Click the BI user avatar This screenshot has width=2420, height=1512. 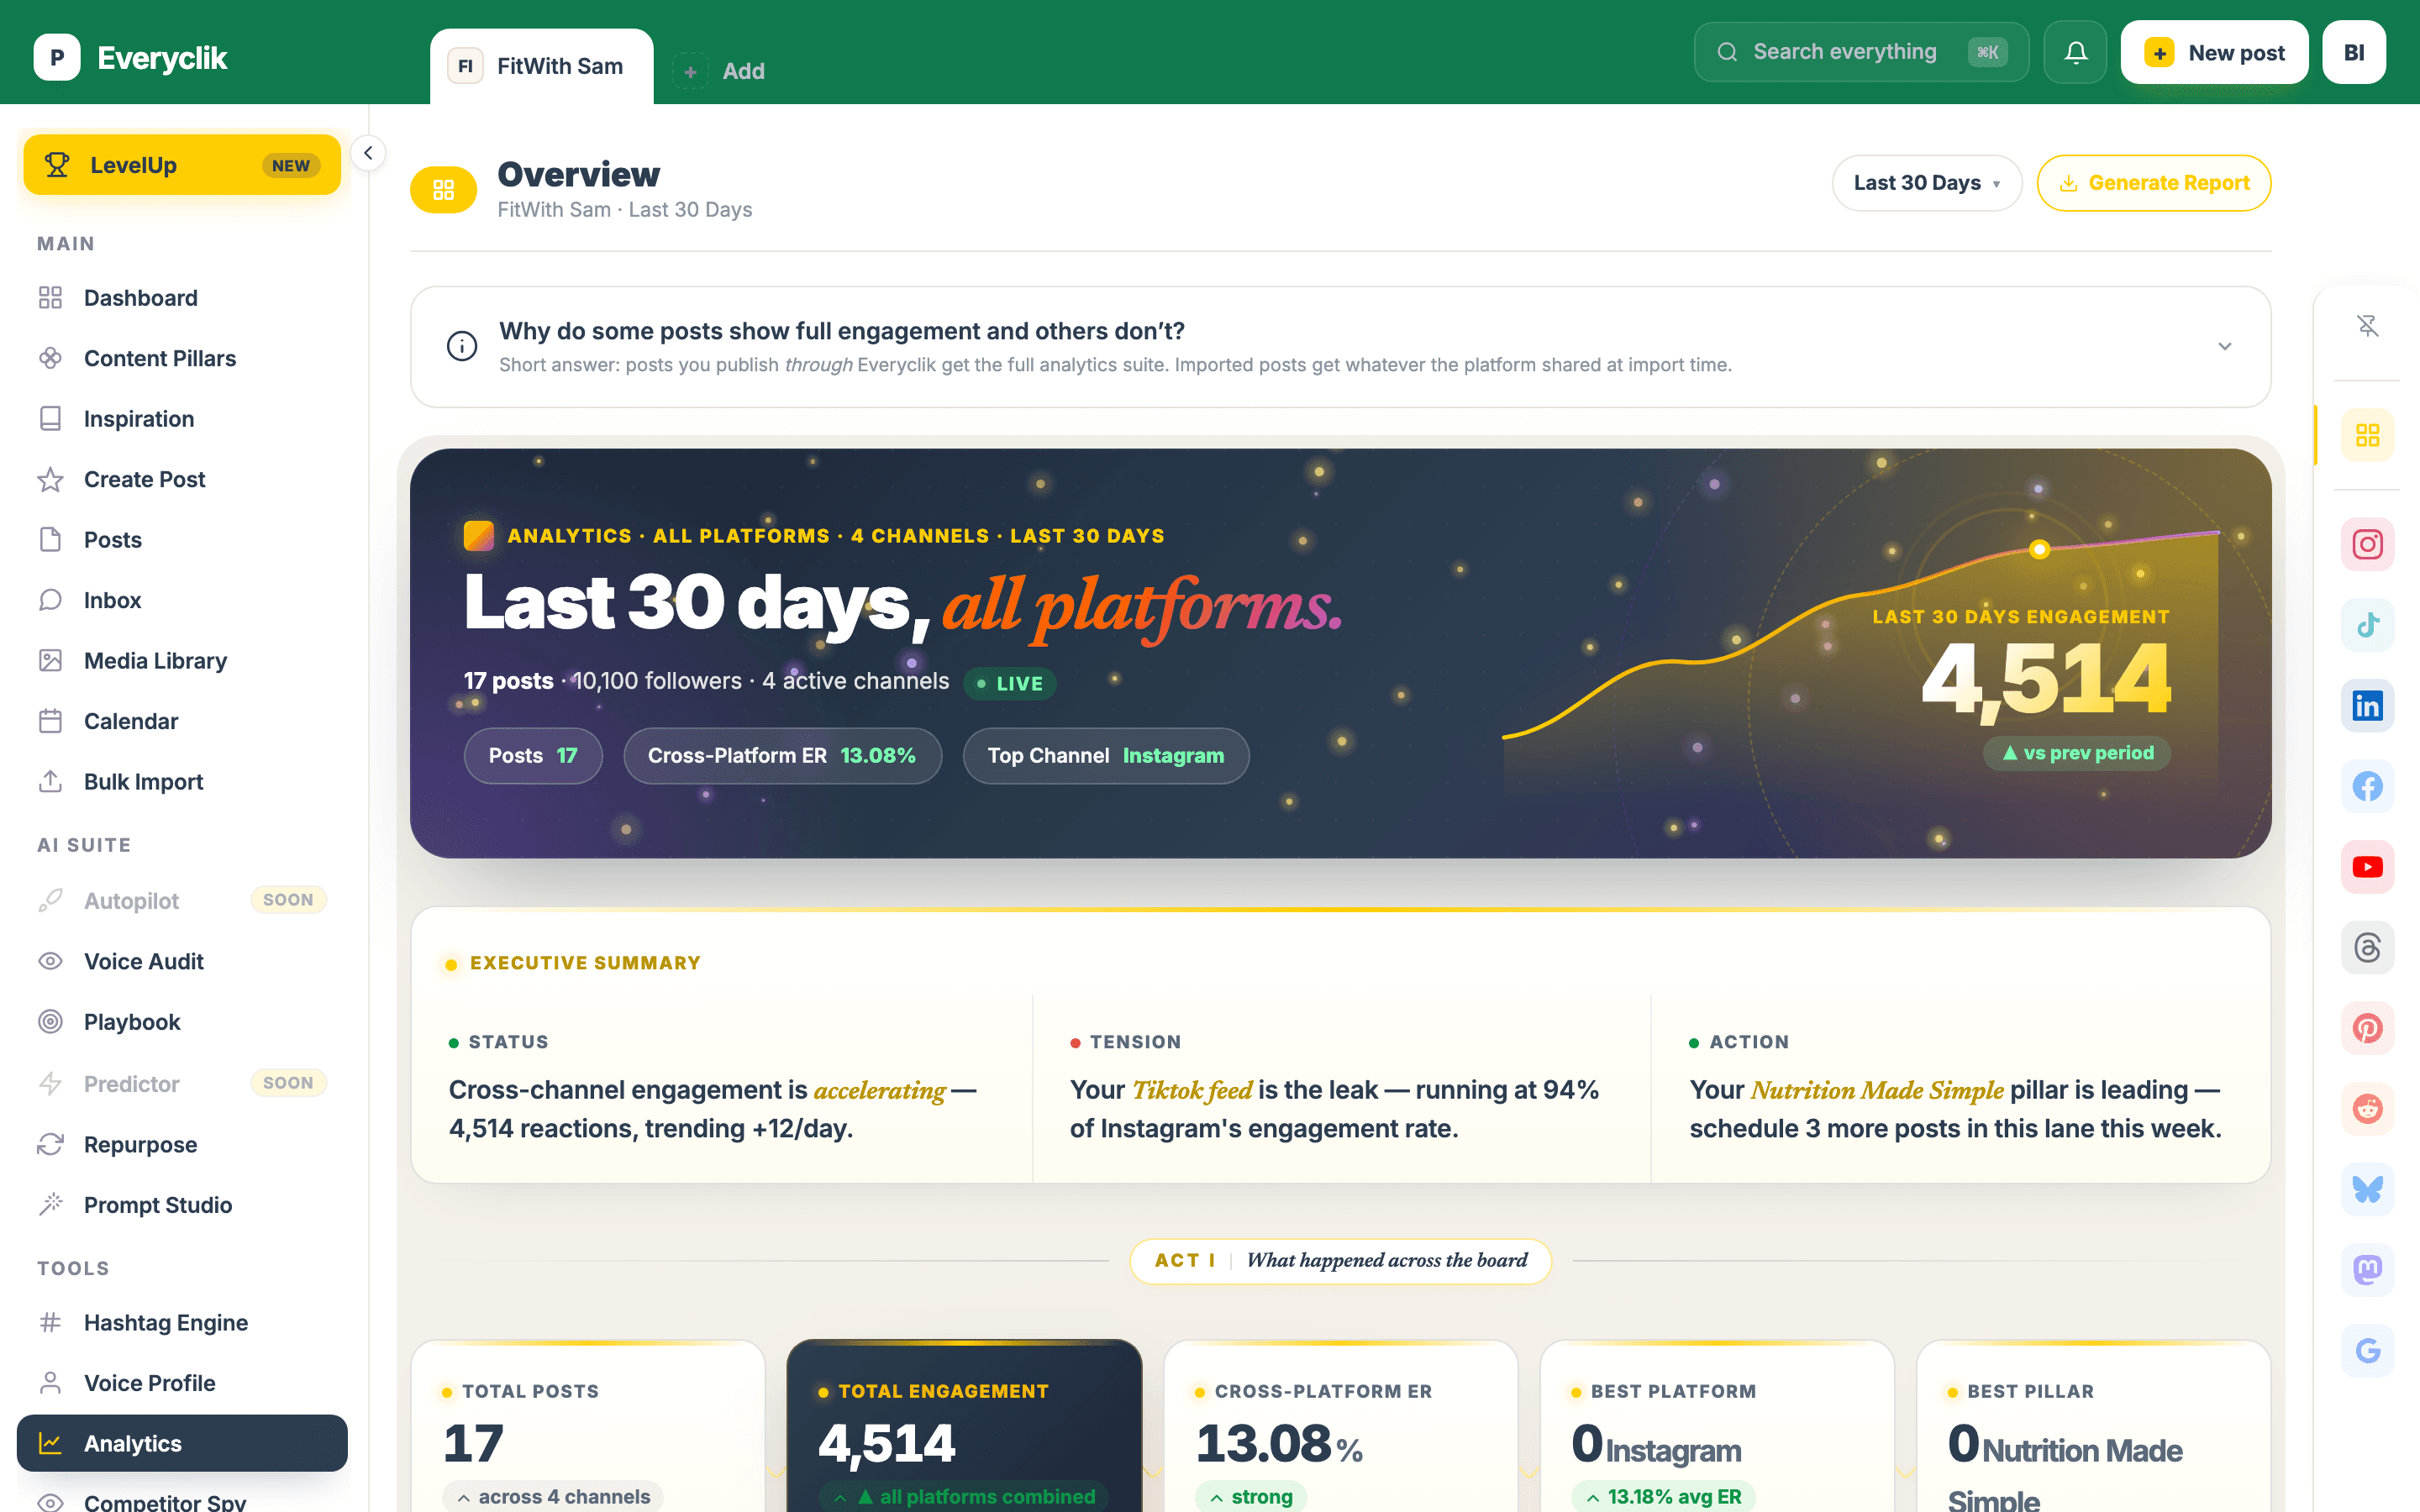point(2354,52)
